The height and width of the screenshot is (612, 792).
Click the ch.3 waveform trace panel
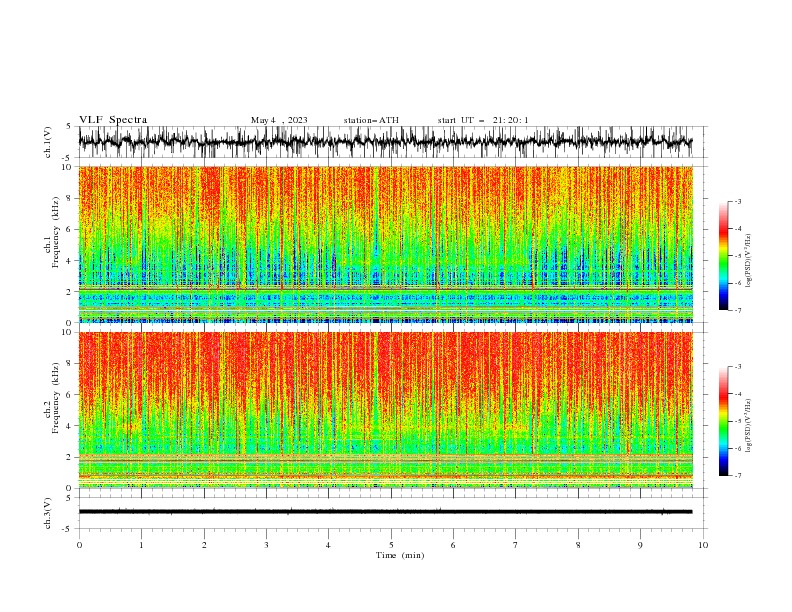pos(392,513)
